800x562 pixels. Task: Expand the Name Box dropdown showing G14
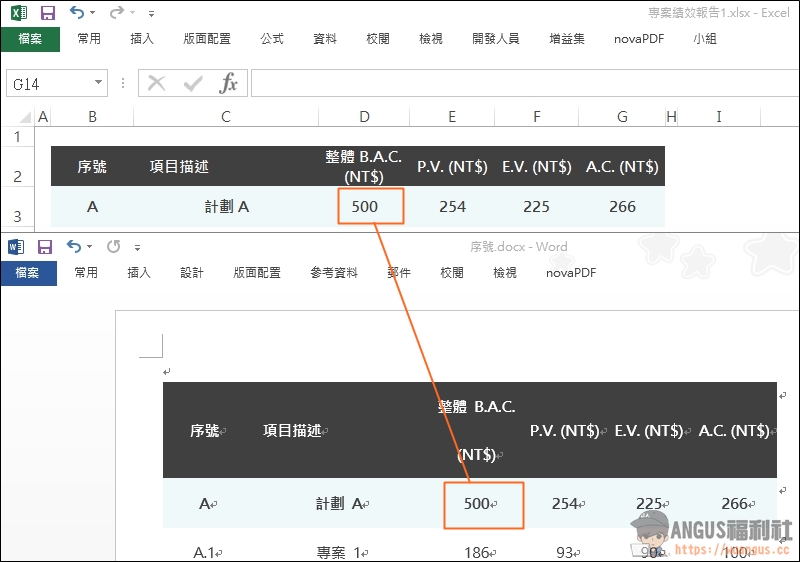(98, 84)
